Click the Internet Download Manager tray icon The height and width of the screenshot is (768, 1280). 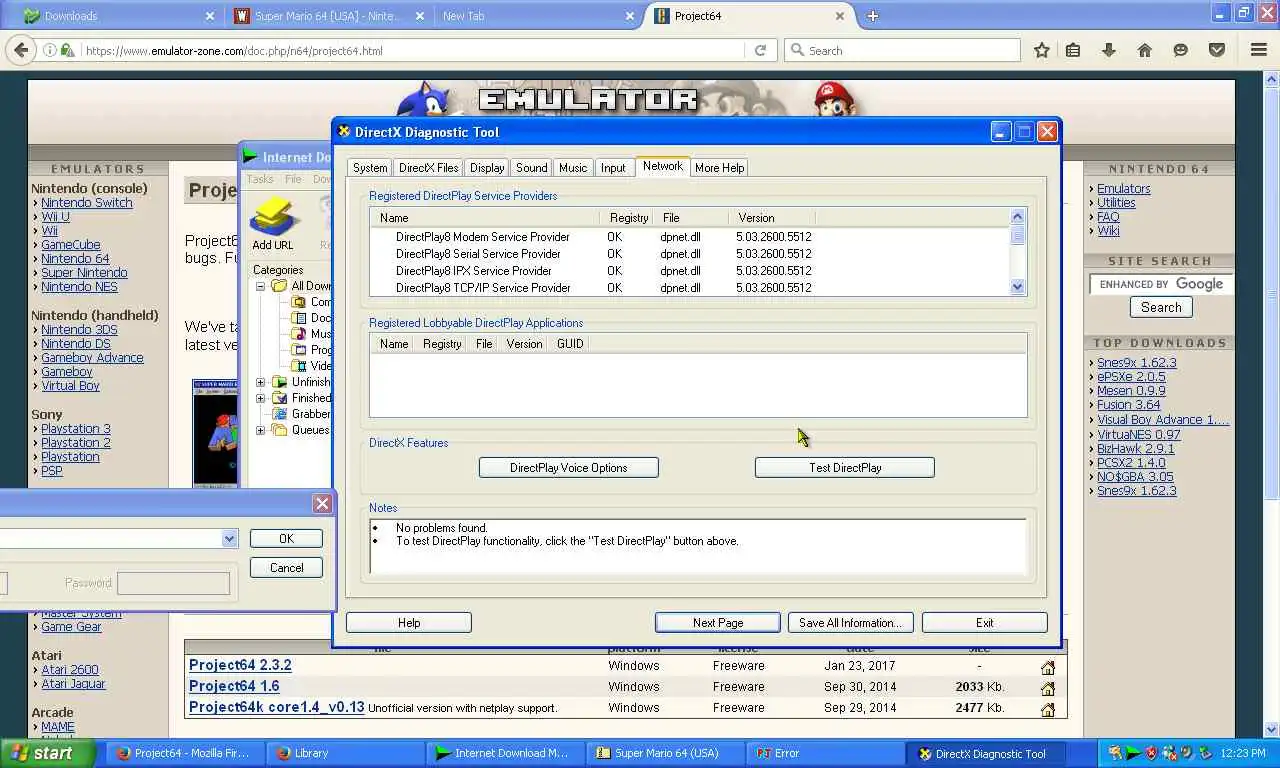[x=1133, y=753]
